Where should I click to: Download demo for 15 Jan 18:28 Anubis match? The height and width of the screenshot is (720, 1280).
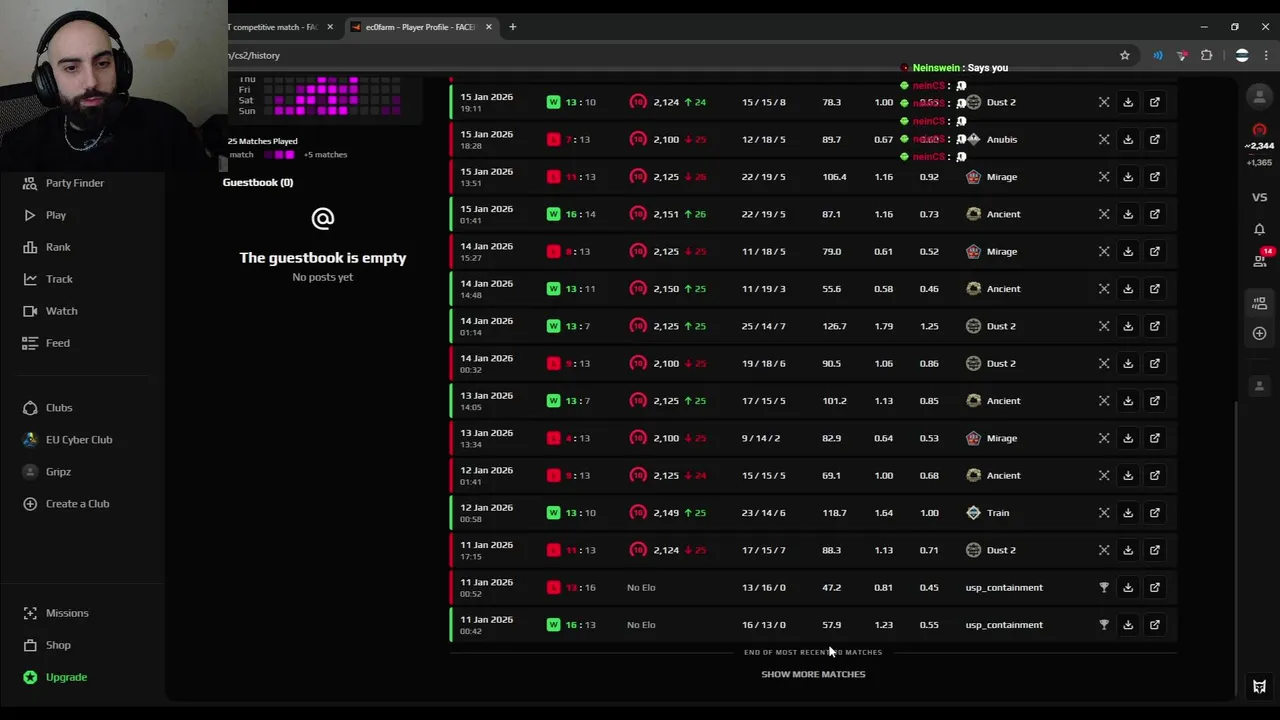tap(1128, 139)
